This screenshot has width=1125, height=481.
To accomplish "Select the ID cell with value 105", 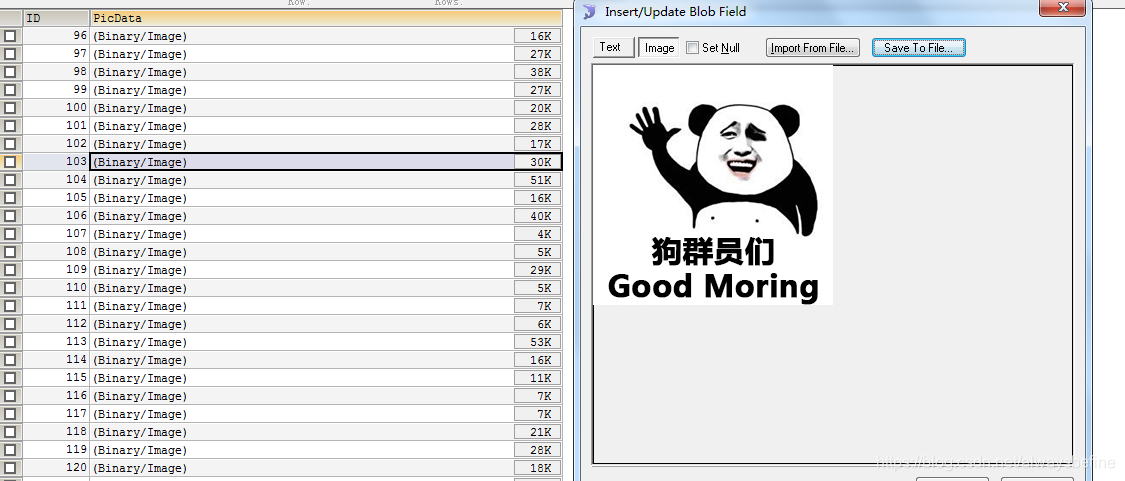I will pyautogui.click(x=56, y=197).
